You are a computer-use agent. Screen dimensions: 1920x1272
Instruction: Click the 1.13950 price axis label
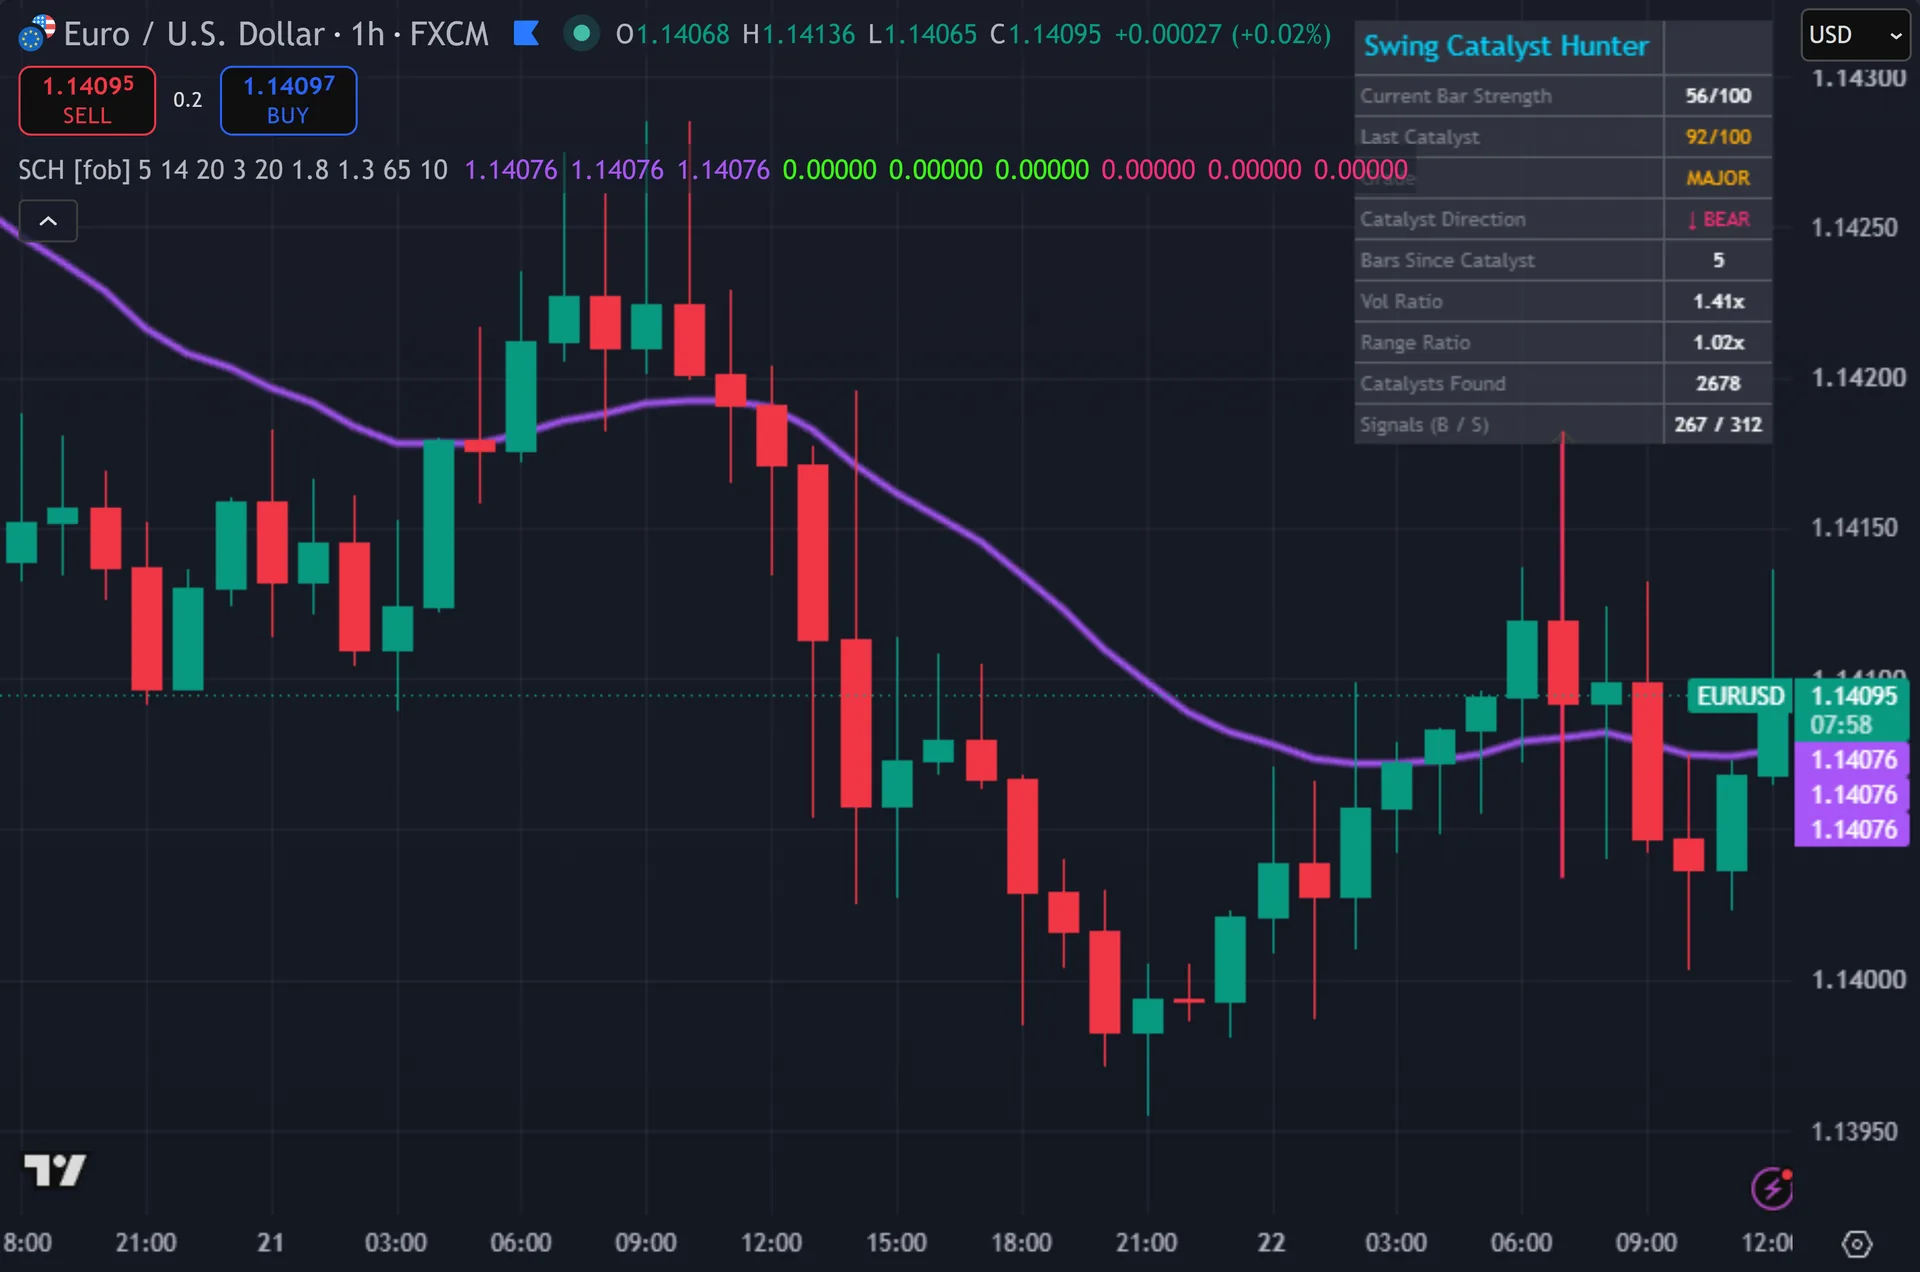tap(1854, 1132)
